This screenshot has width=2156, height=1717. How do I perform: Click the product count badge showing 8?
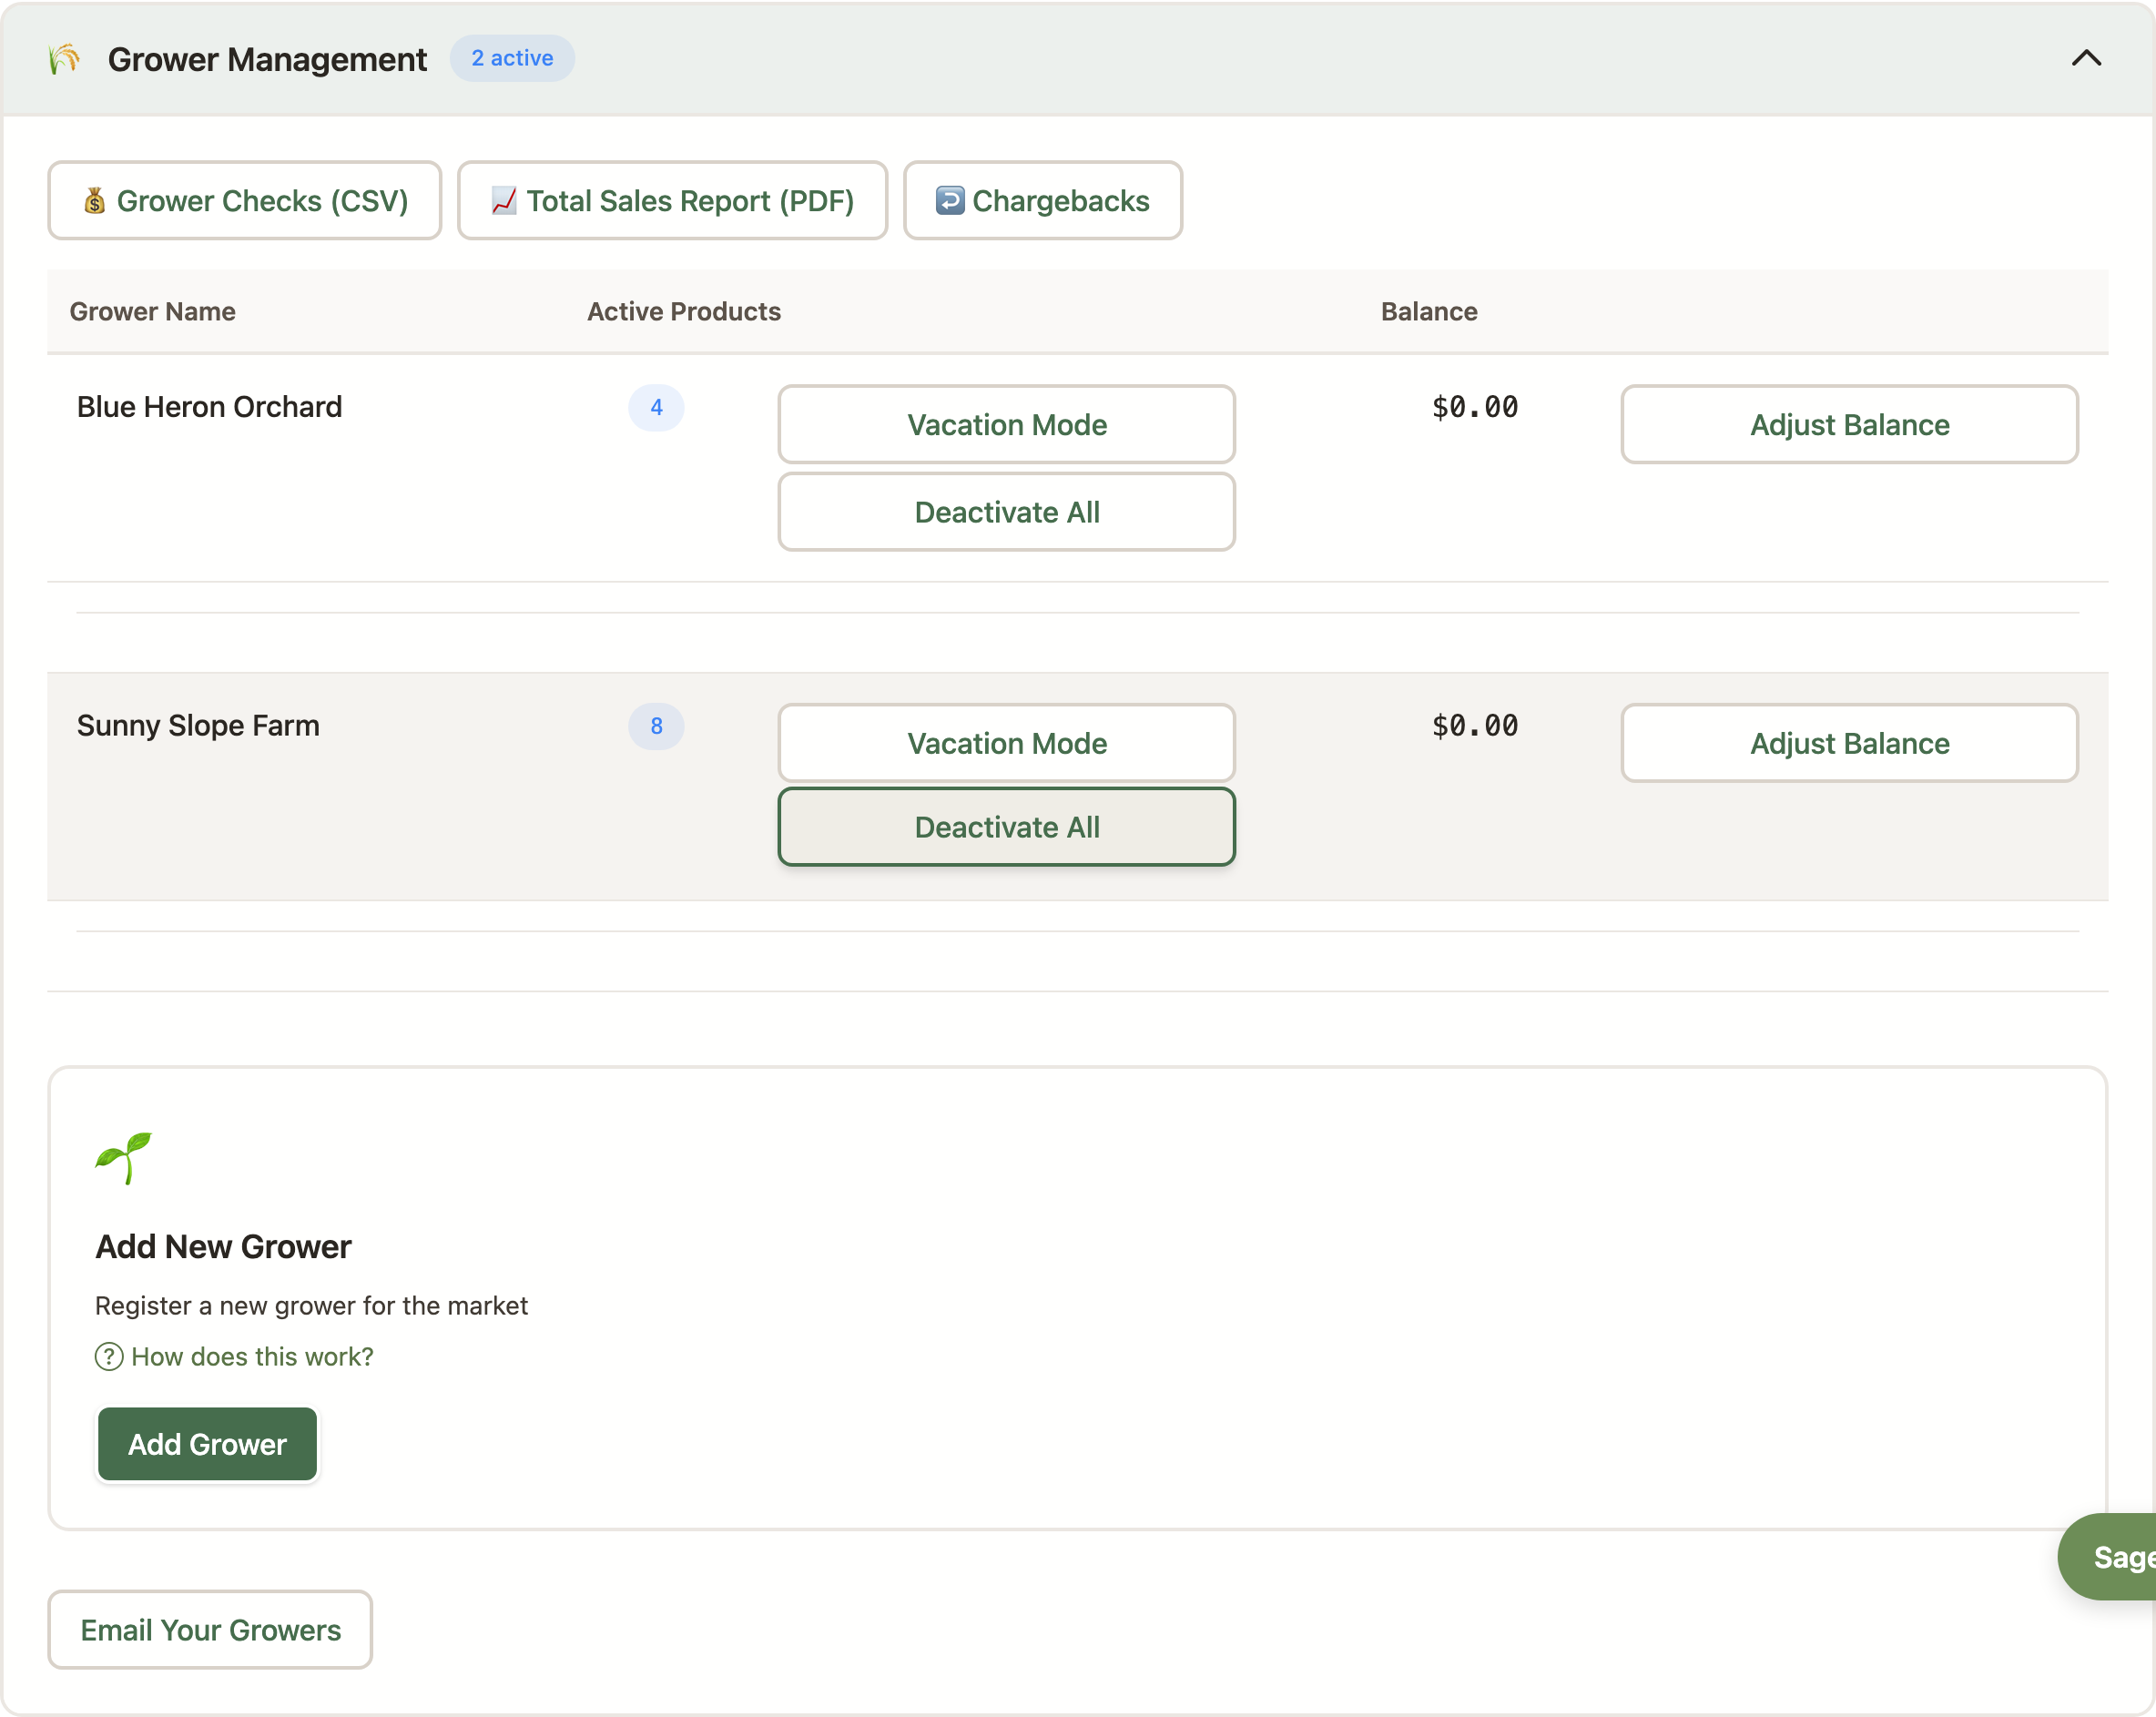pos(656,726)
